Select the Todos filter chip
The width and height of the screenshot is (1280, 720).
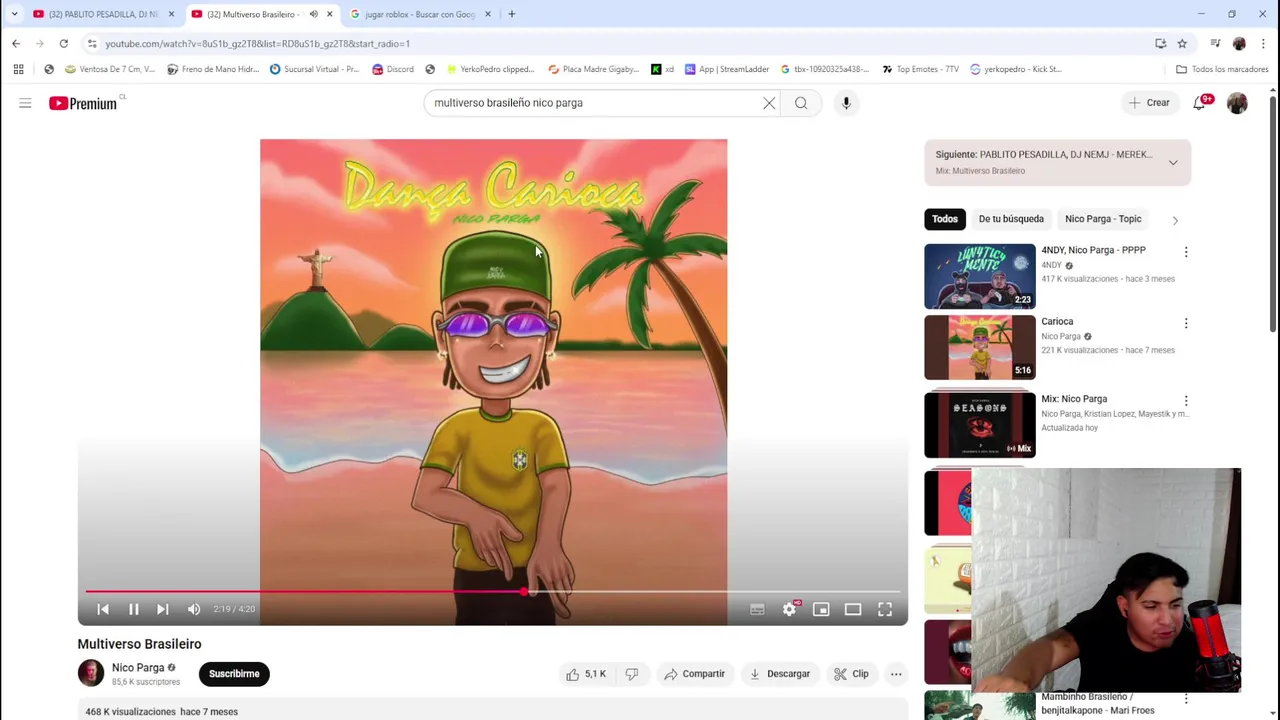pyautogui.click(x=945, y=219)
